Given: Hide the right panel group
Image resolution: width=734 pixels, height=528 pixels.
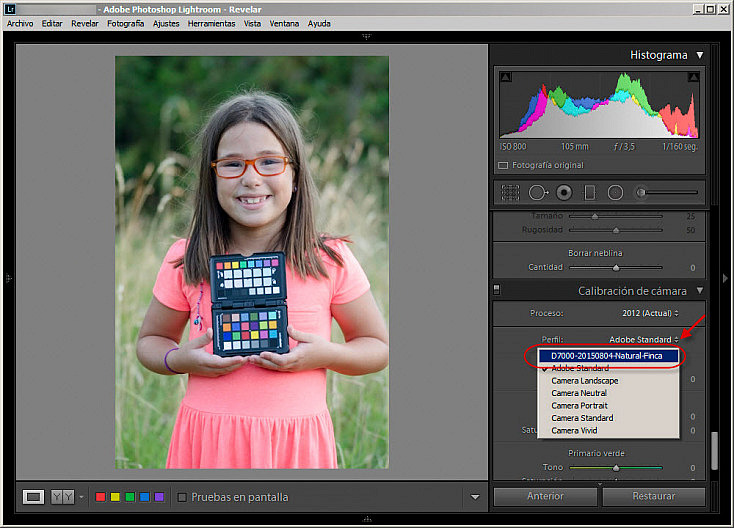Looking at the screenshot, I should [725, 278].
